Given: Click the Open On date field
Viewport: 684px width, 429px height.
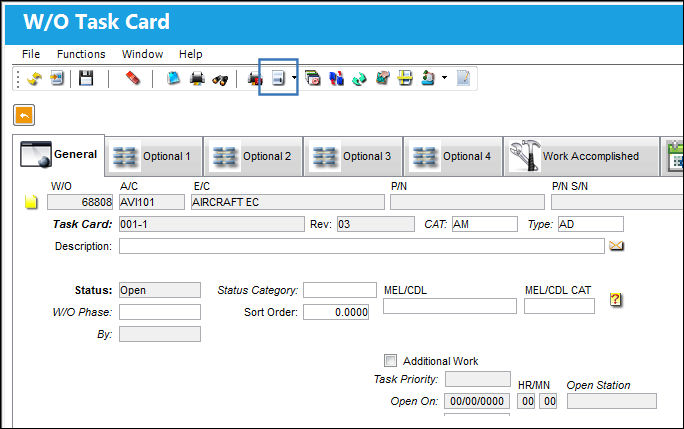Looking at the screenshot, I should point(477,401).
